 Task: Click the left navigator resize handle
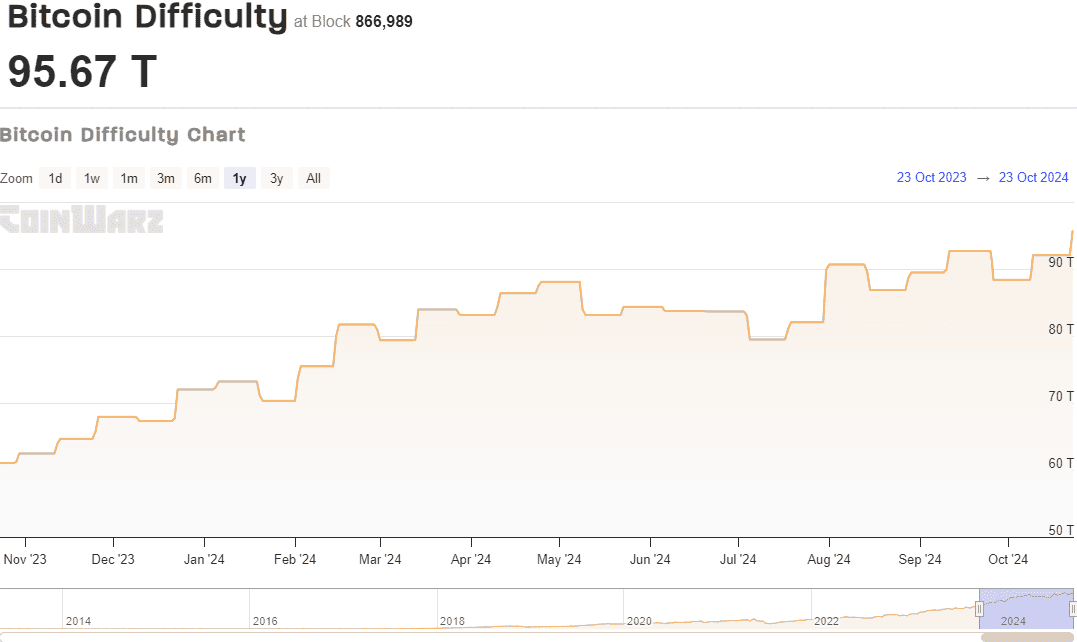[x=978, y=608]
